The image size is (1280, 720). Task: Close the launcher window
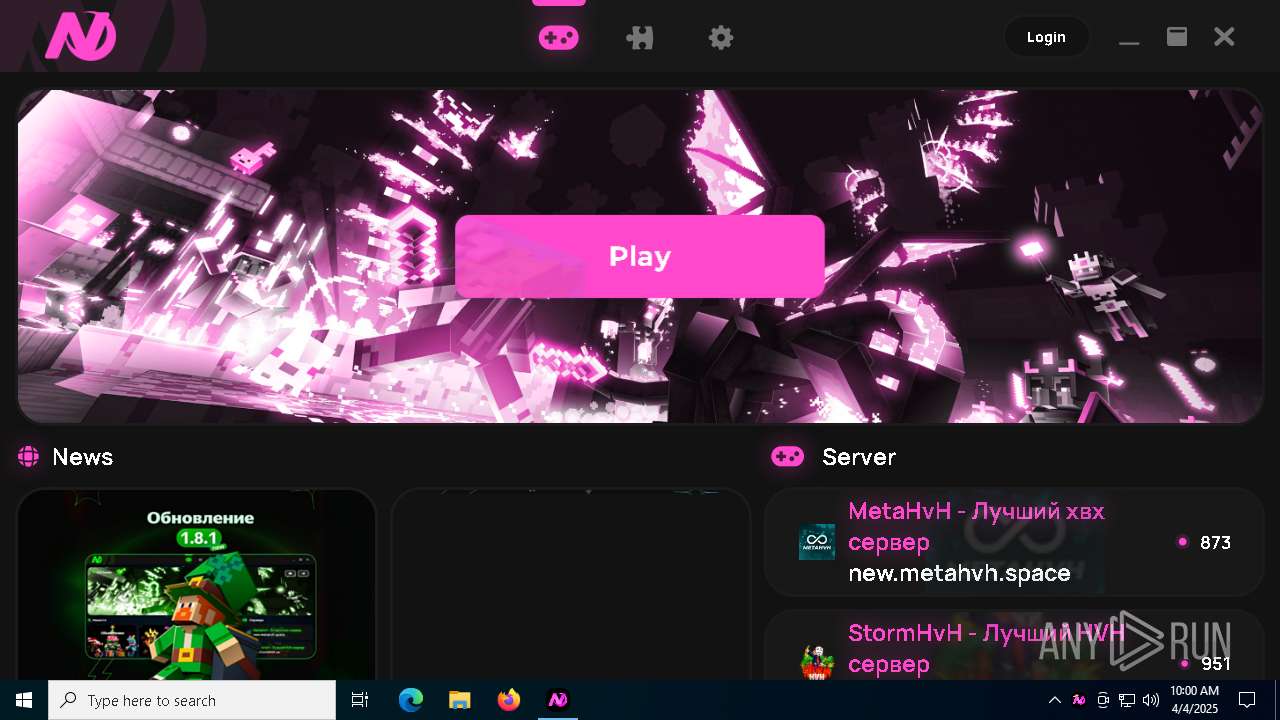(1224, 37)
